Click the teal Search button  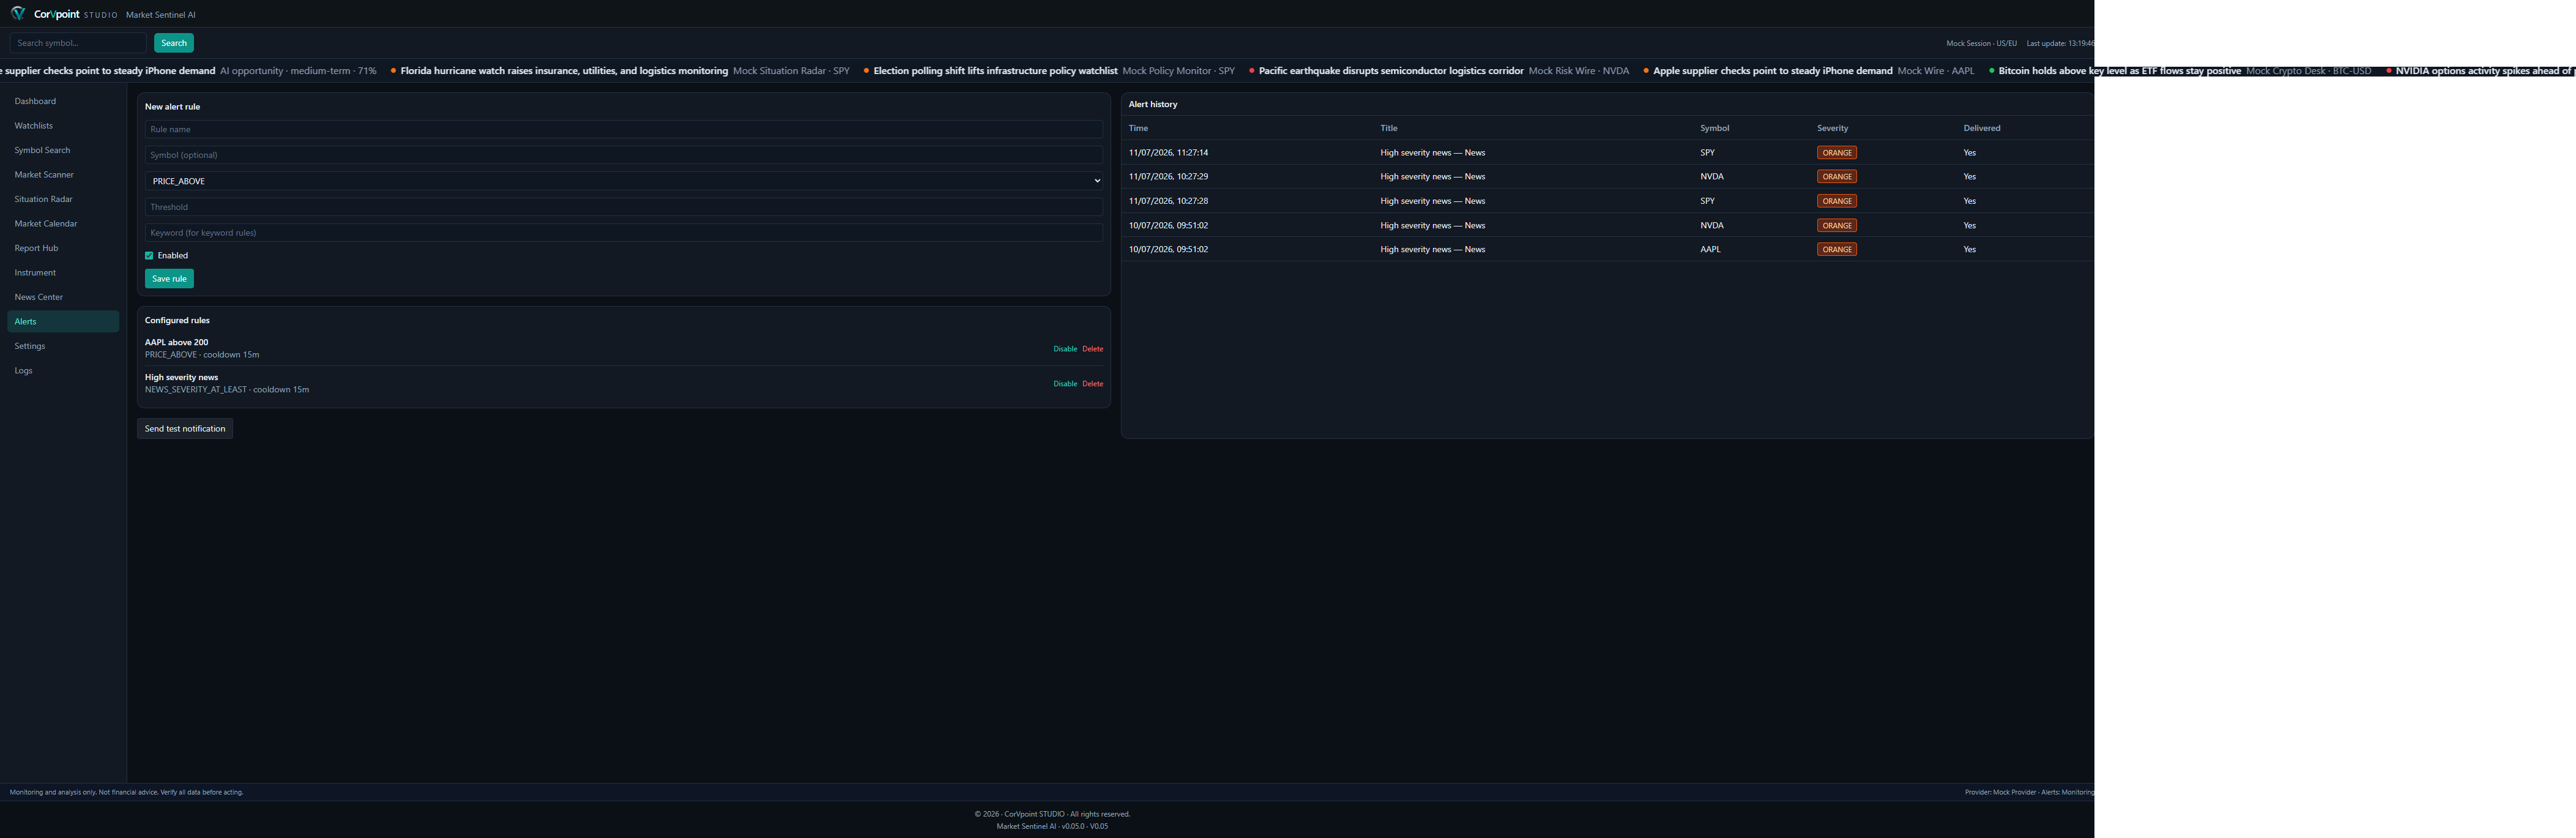point(174,43)
